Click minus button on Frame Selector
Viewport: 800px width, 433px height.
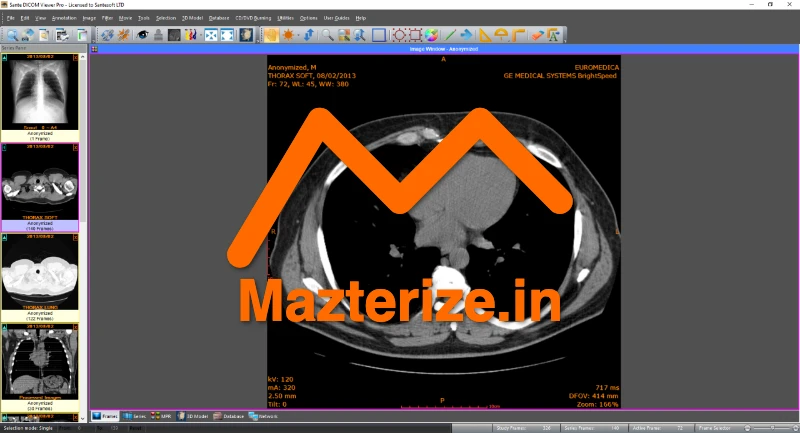coord(747,428)
